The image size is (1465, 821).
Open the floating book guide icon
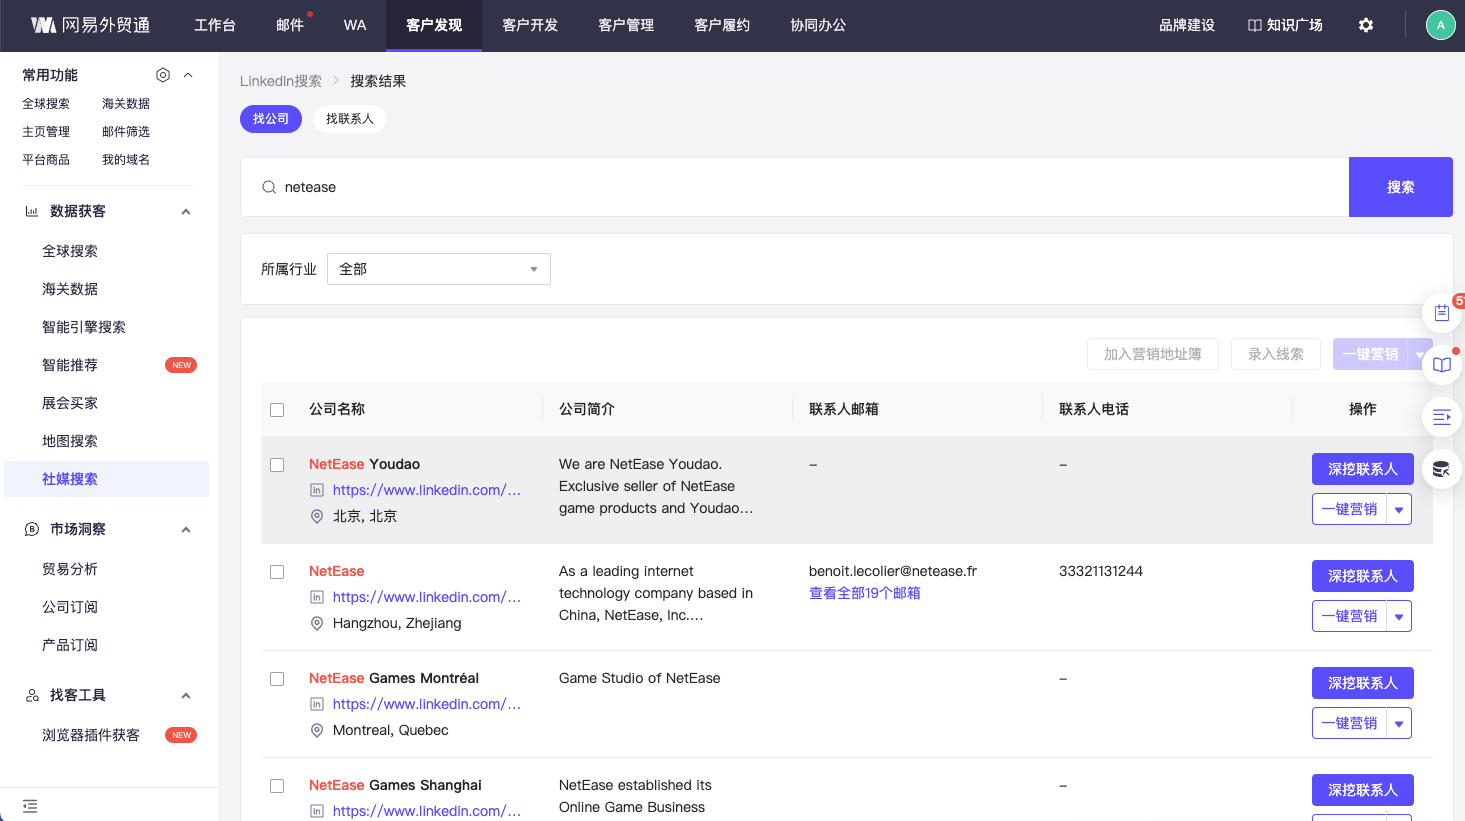pos(1441,365)
